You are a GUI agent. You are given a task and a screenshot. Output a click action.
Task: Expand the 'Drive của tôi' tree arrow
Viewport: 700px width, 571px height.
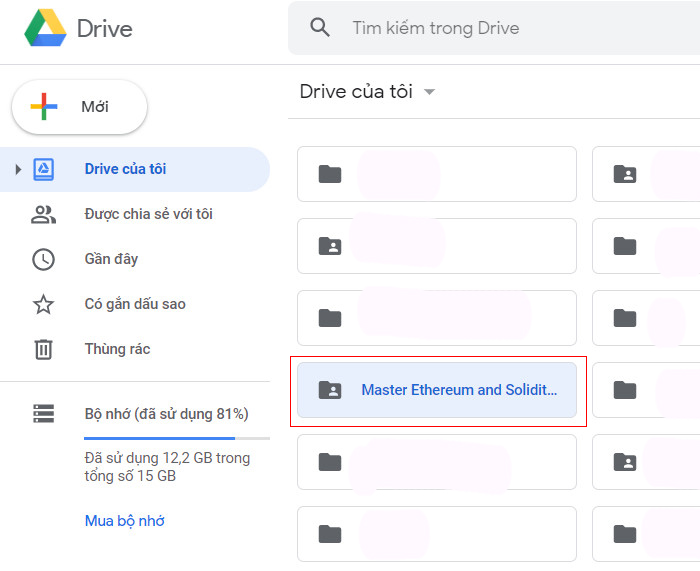[x=18, y=169]
